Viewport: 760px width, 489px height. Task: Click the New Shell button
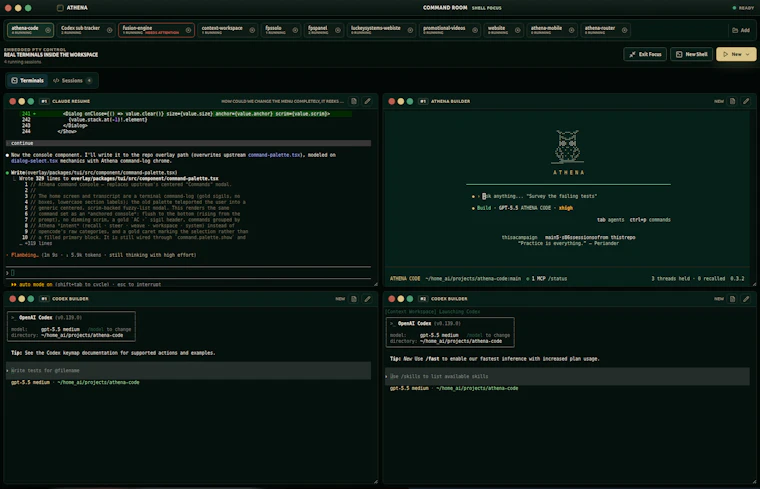click(692, 54)
